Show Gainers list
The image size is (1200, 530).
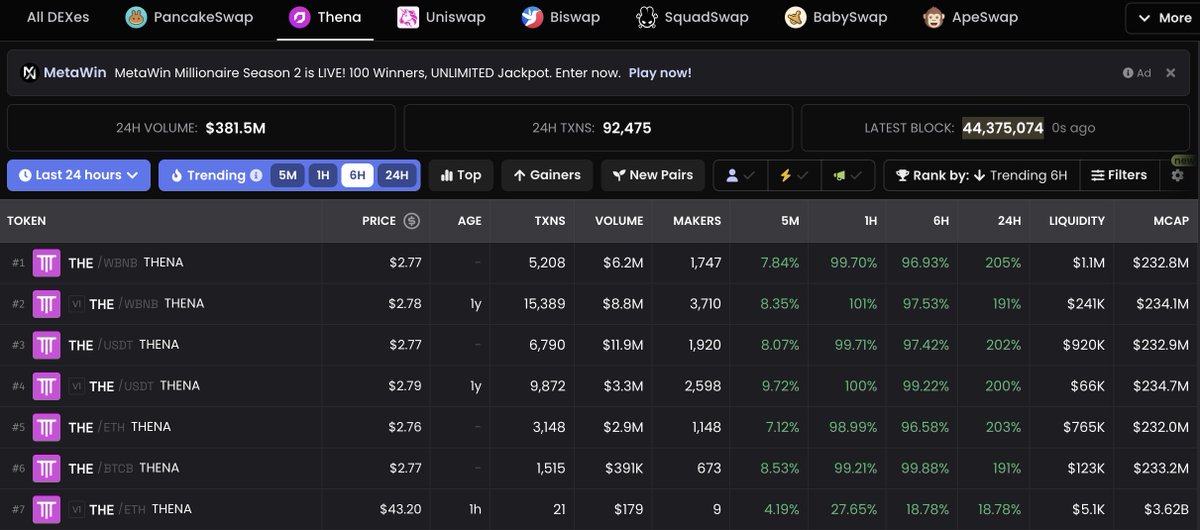tap(547, 175)
